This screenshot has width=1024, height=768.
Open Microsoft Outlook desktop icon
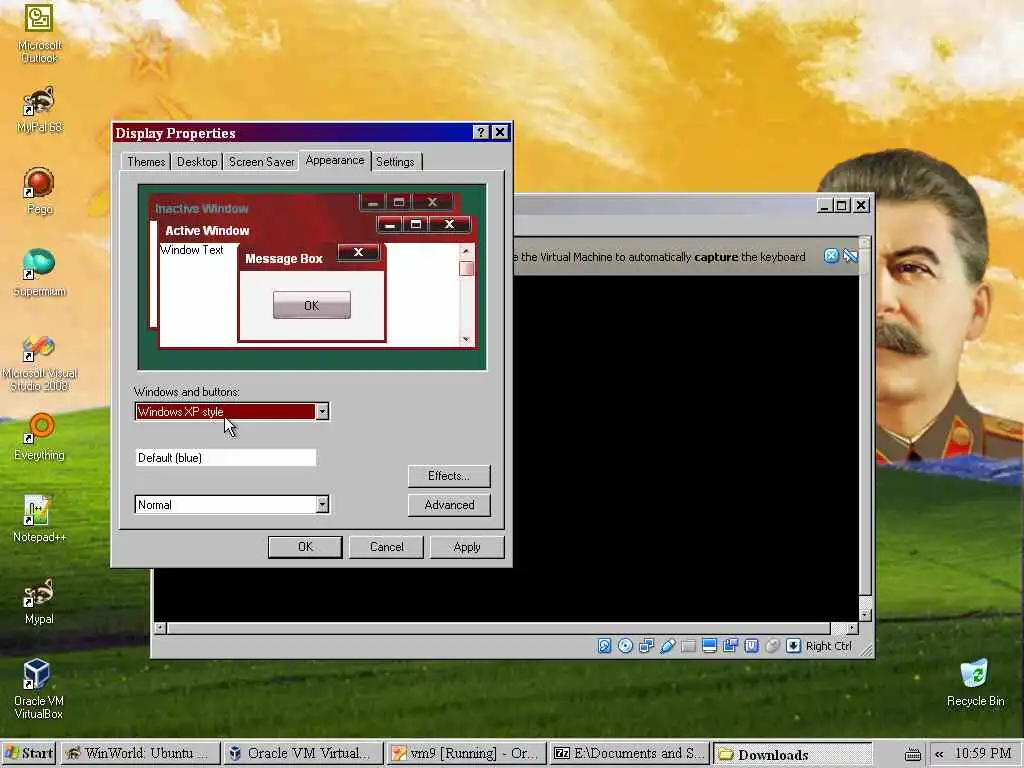pyautogui.click(x=39, y=33)
